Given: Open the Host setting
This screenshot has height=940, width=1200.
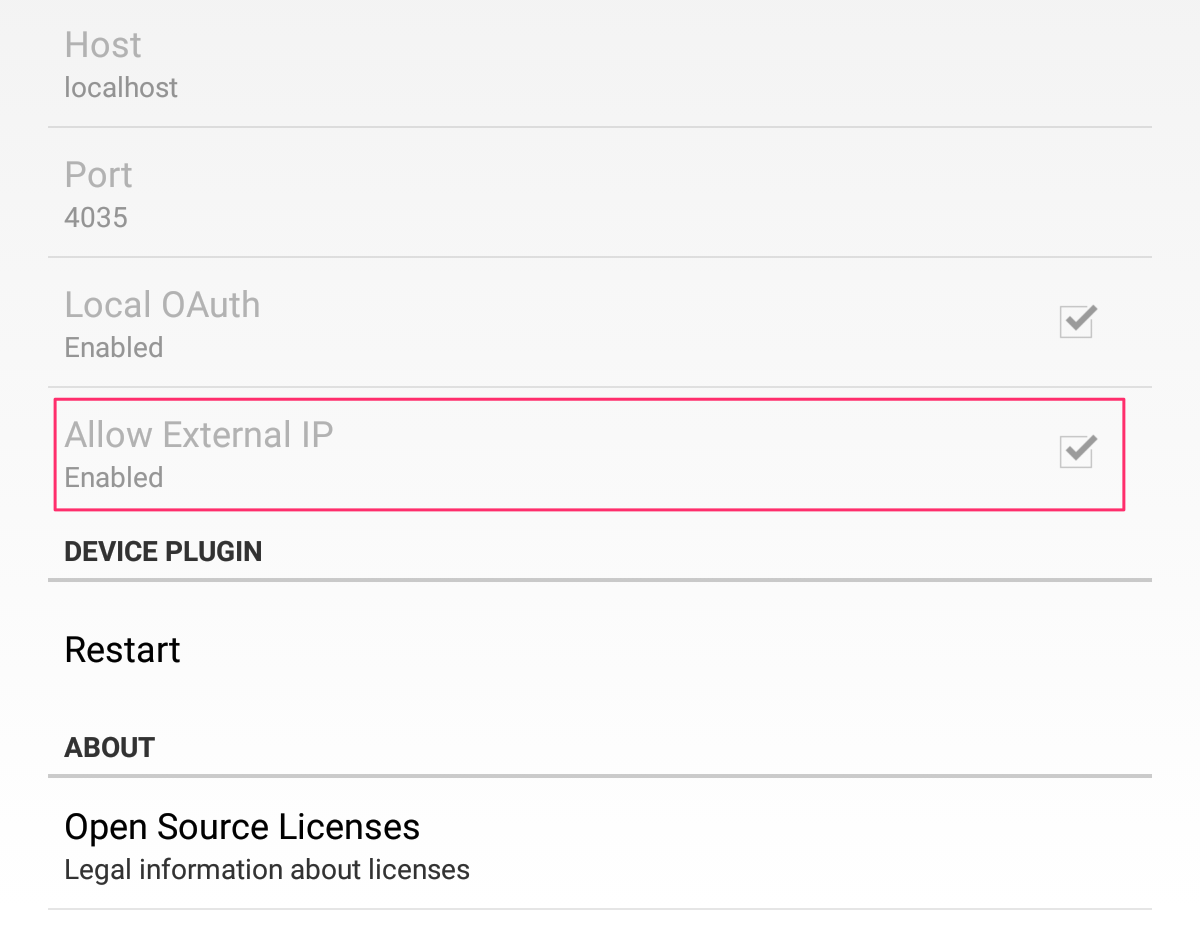Looking at the screenshot, I should point(103,45).
